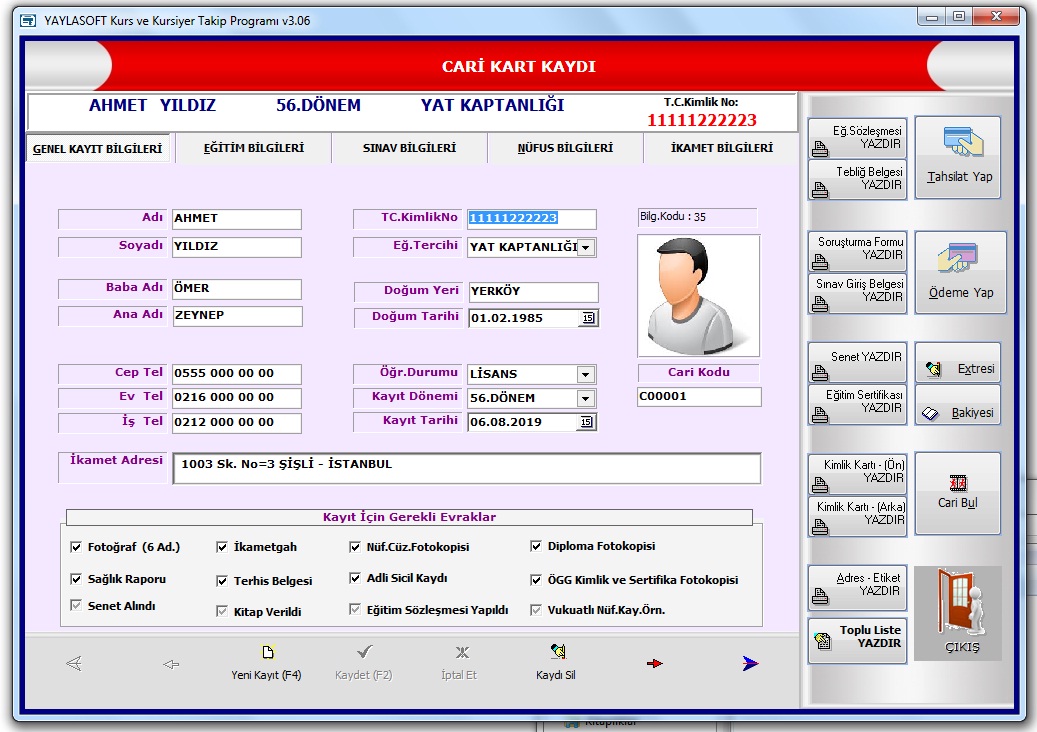Switch to EĞİTİM BİLGİLERİ tab

point(254,147)
